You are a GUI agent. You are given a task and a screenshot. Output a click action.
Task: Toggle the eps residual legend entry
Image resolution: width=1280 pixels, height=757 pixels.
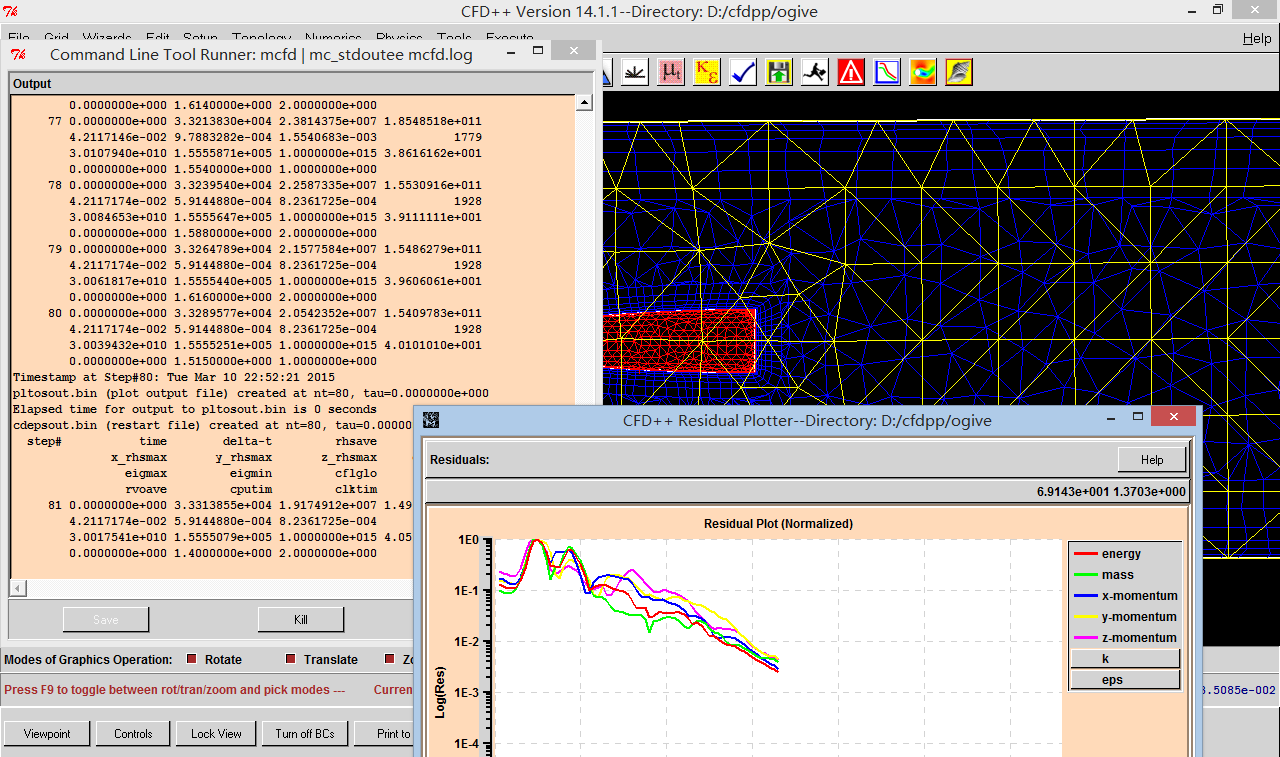pos(1125,680)
